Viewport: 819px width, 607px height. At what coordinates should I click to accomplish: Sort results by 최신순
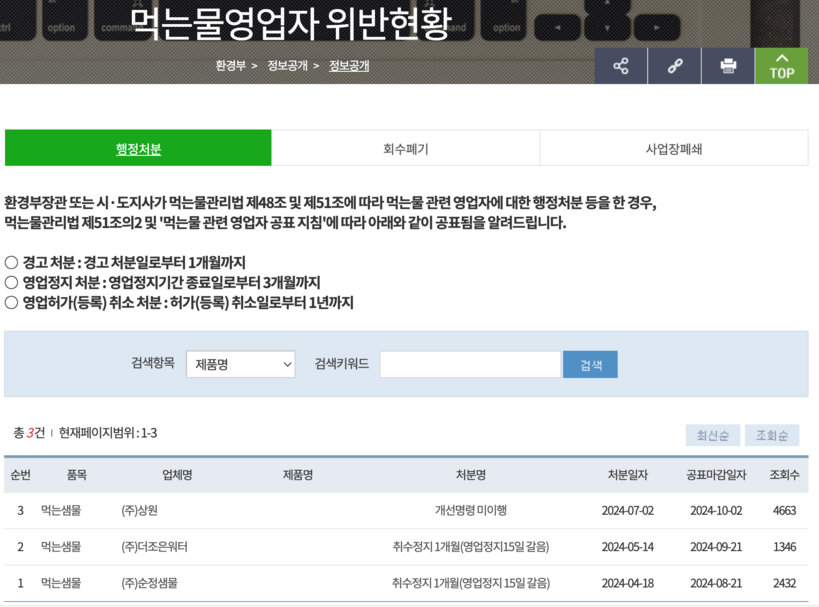[713, 435]
